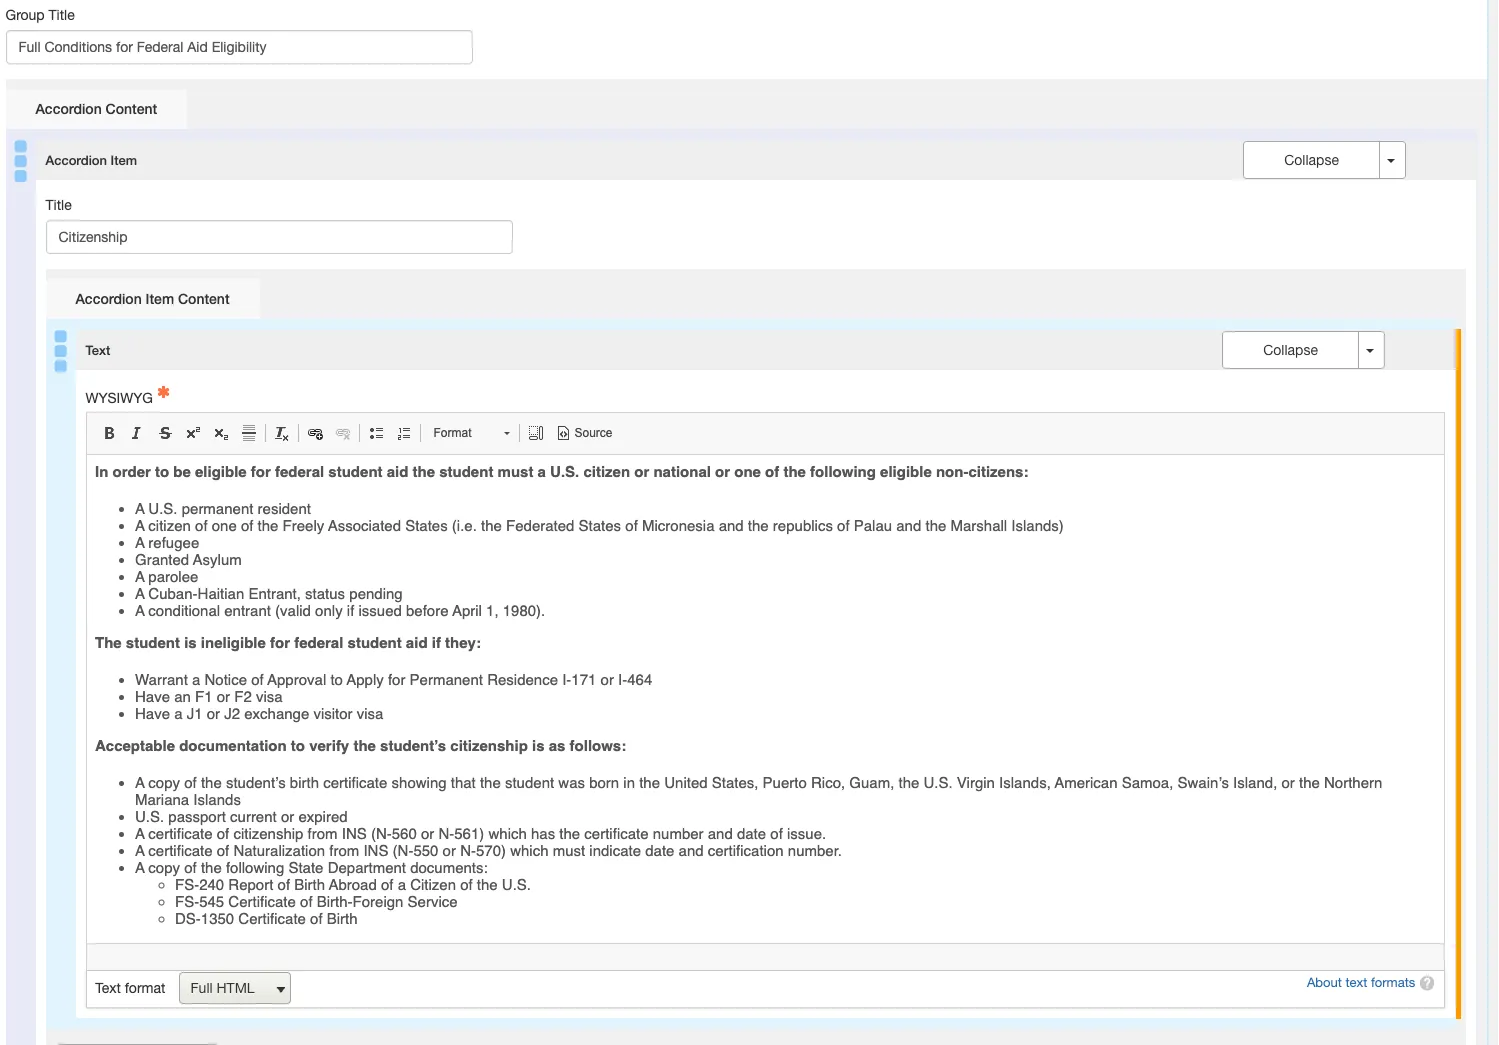Insert a link with the link icon
The image size is (1499, 1045).
coord(315,433)
